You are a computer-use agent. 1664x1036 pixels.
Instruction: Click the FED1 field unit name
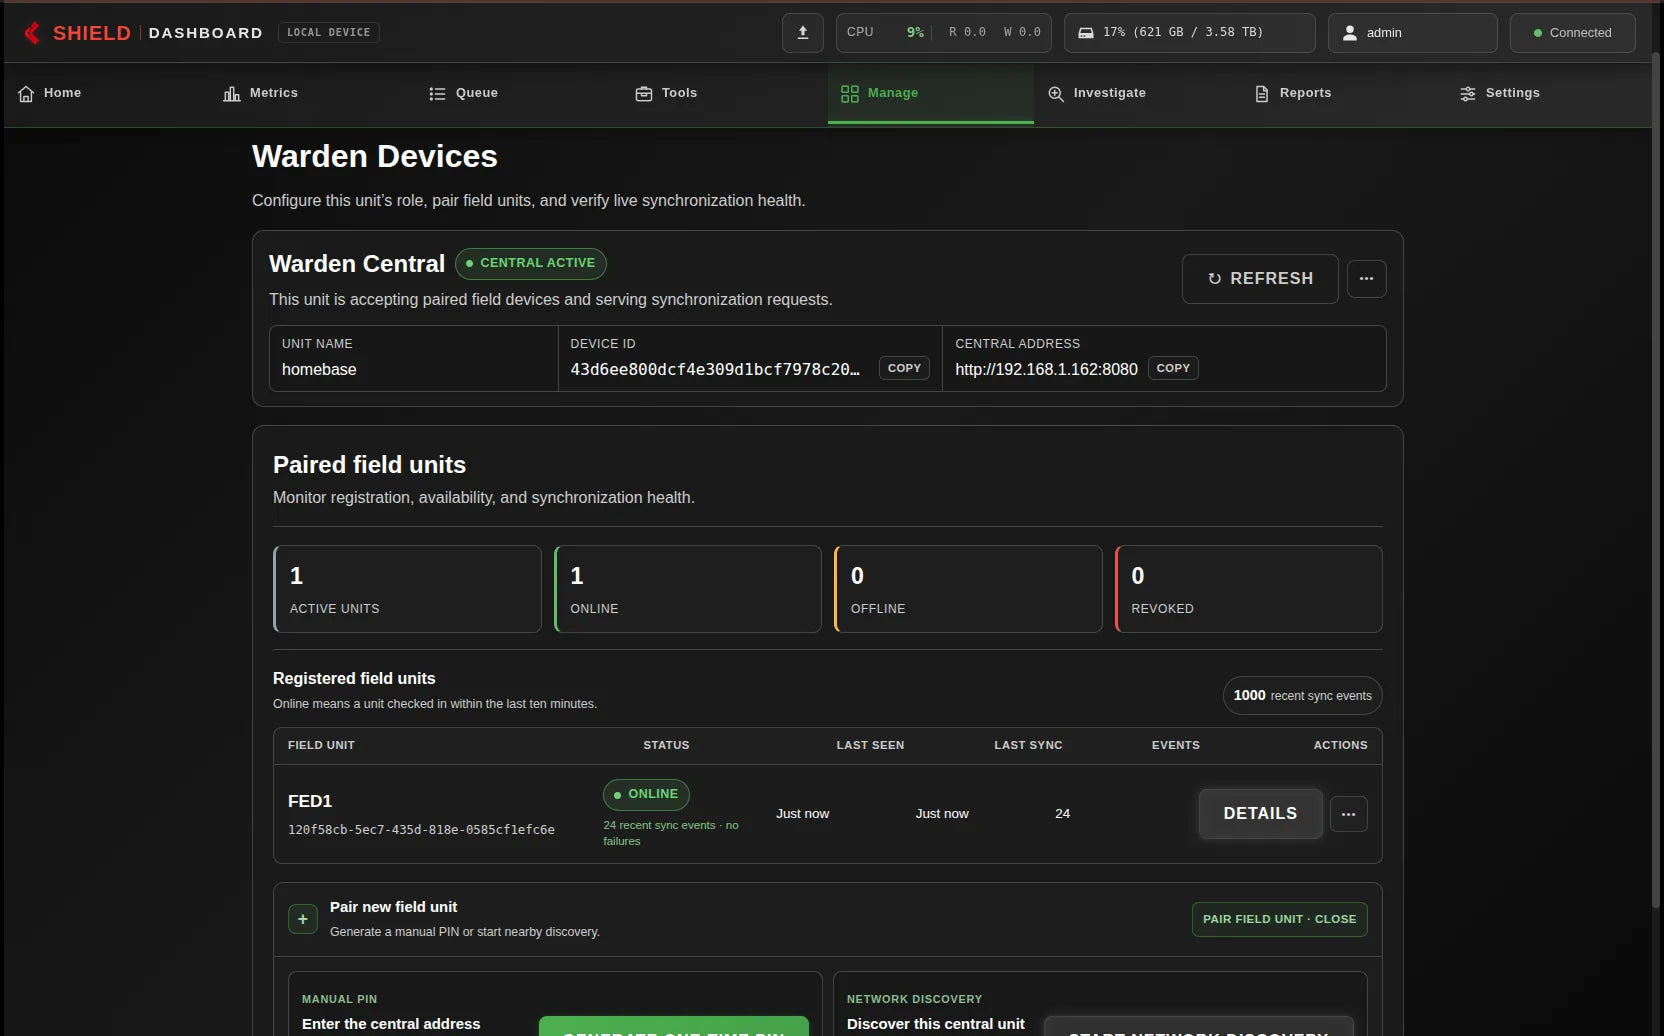tap(310, 802)
